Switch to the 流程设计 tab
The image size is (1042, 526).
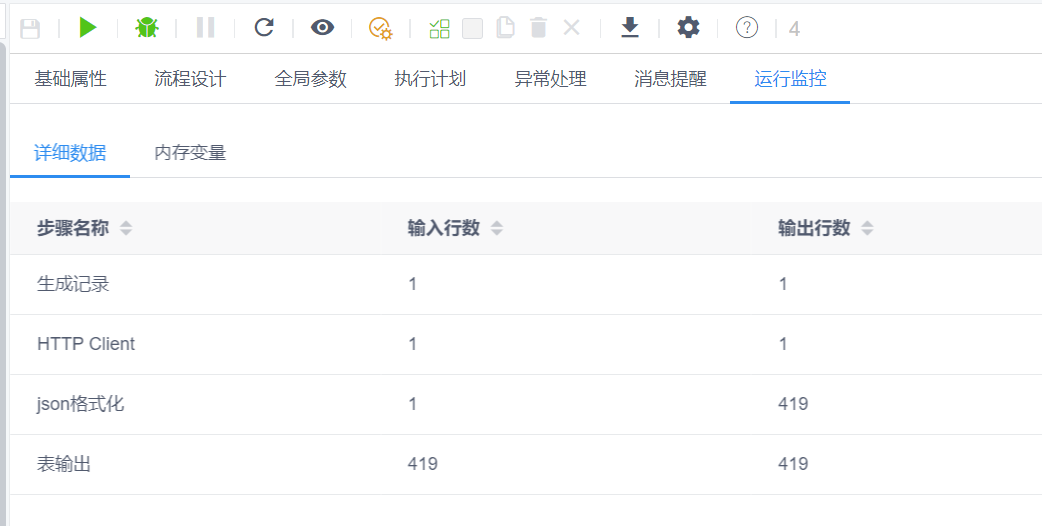pos(190,79)
